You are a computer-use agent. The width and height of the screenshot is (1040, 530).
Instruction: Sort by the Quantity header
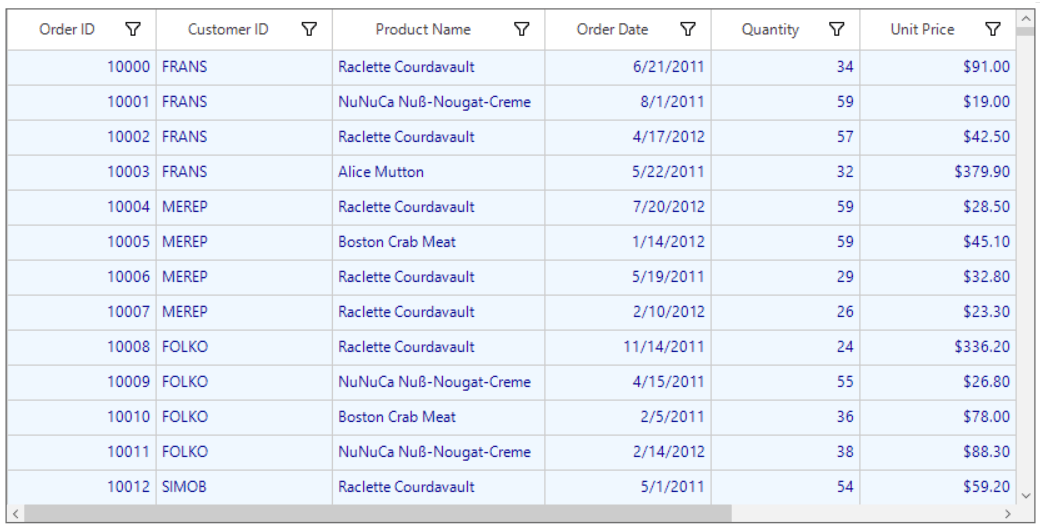770,29
